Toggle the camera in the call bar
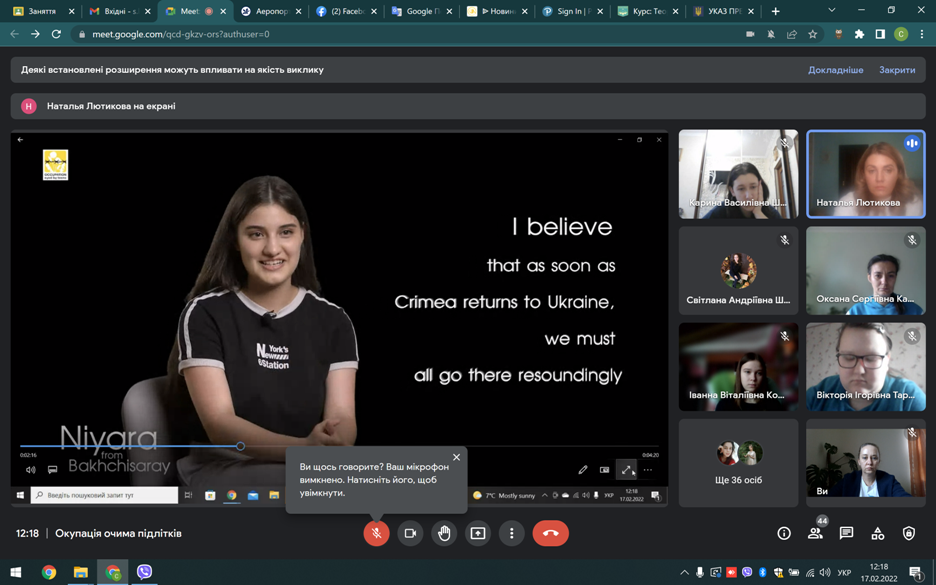The image size is (936, 585). pyautogui.click(x=410, y=533)
